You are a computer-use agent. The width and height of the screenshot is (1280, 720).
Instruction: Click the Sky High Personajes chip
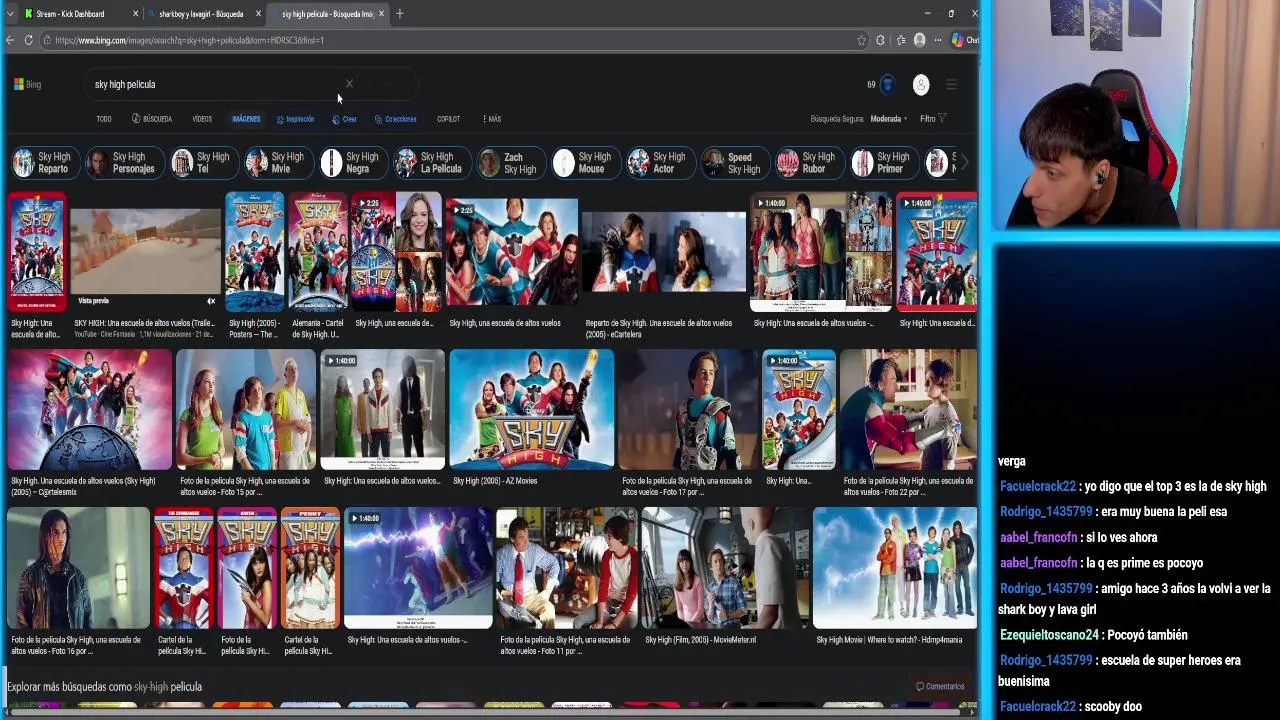pyautogui.click(x=123, y=163)
